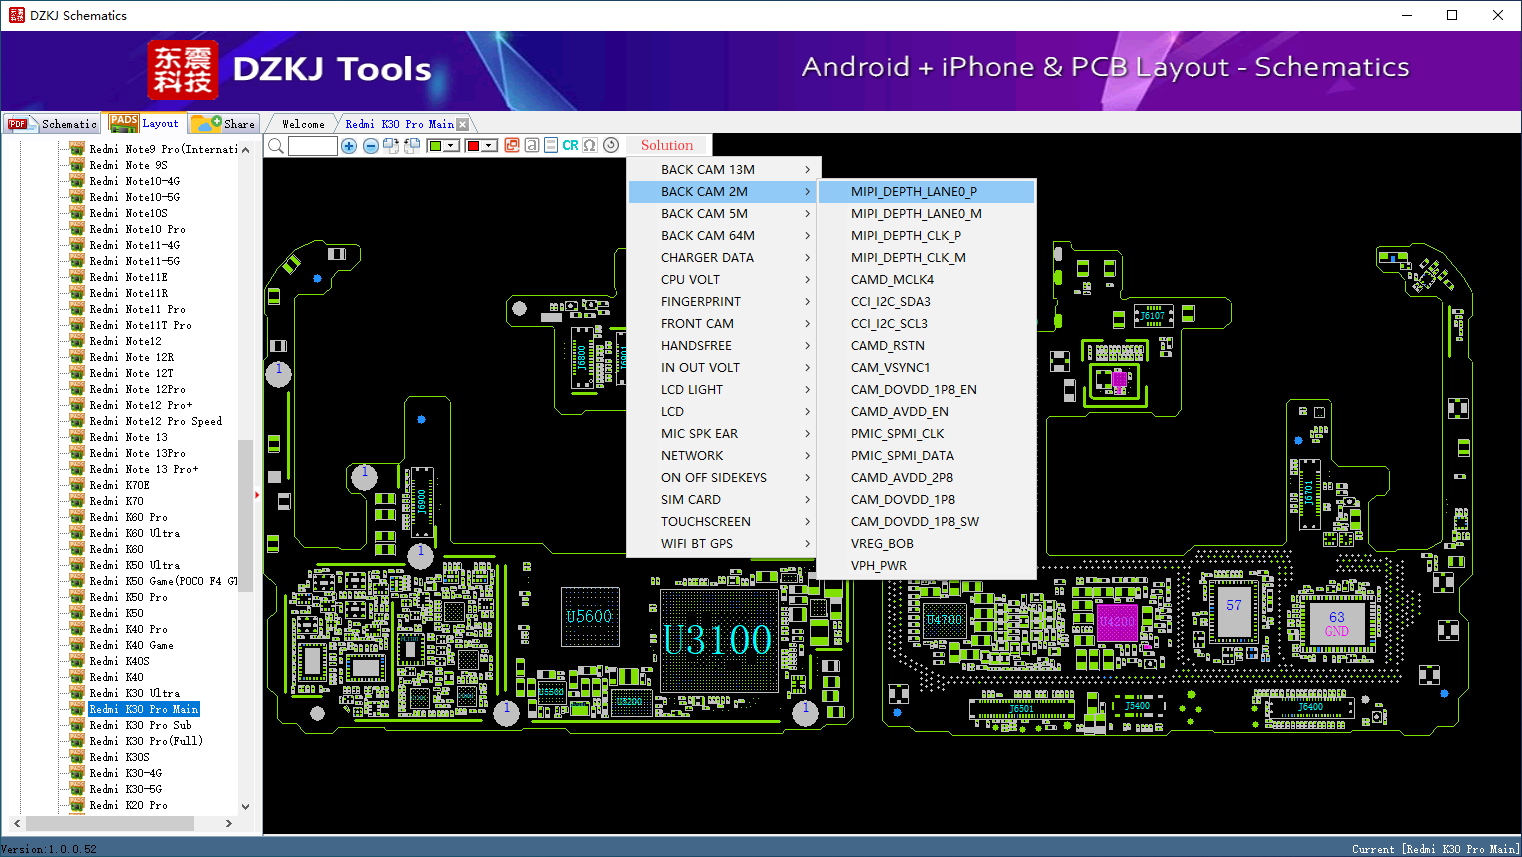Open the green color dropdown
Viewport: 1522px width, 857px height.
pos(451,146)
